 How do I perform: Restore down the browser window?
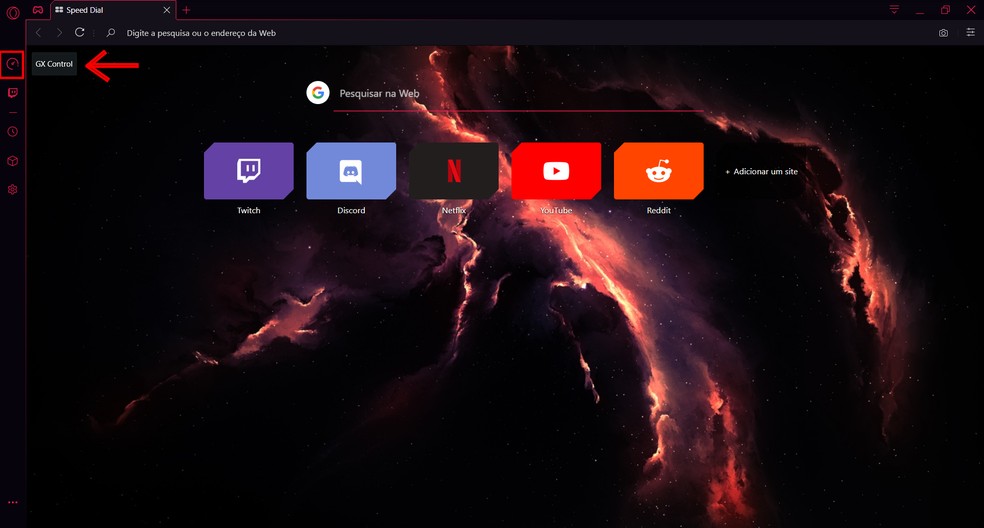pyautogui.click(x=945, y=9)
